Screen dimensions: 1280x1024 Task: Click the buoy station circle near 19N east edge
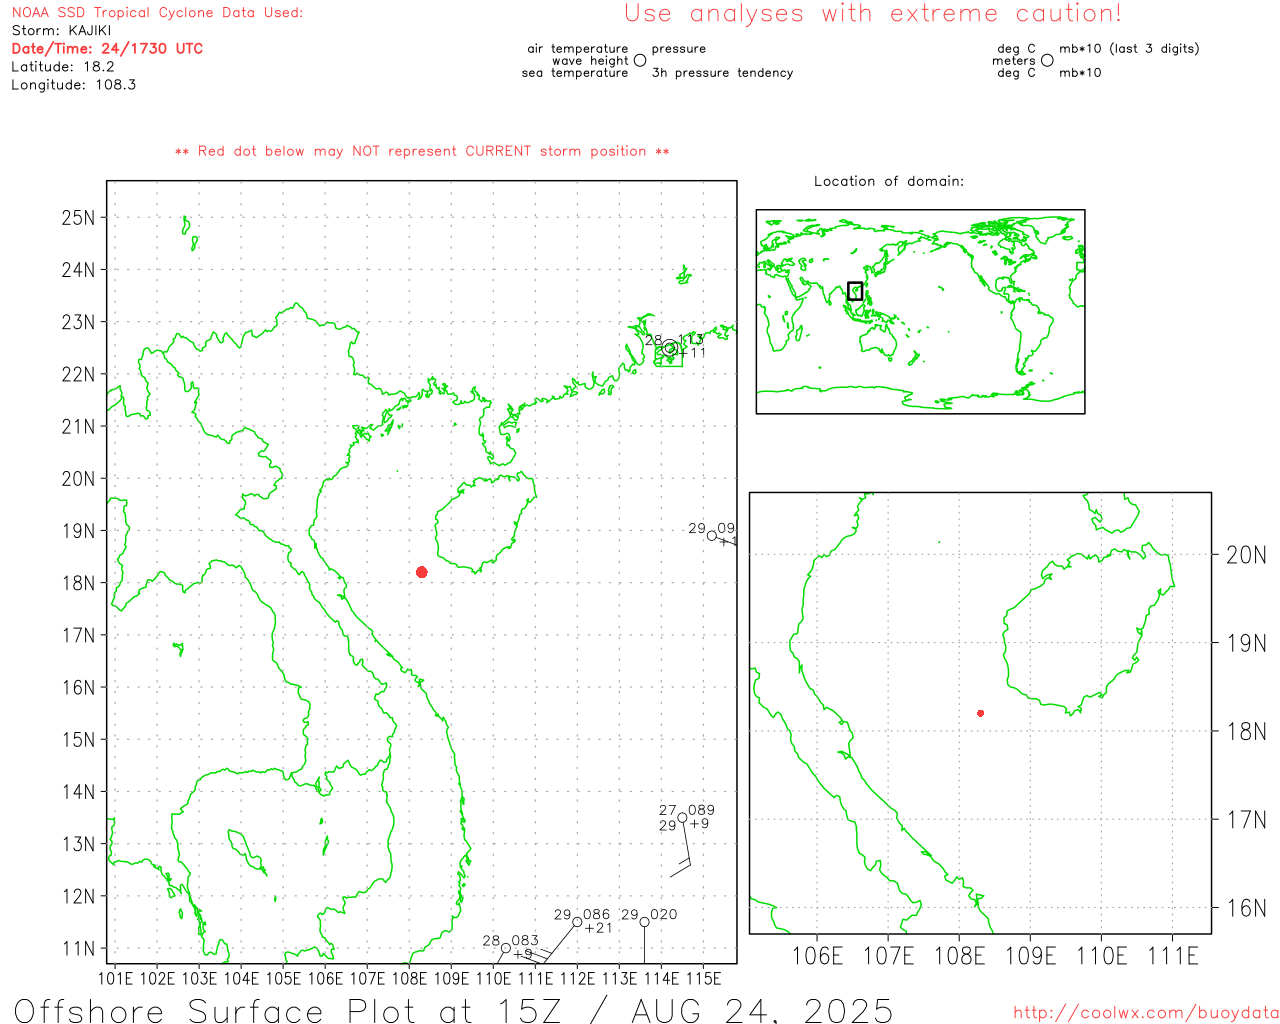click(x=712, y=536)
